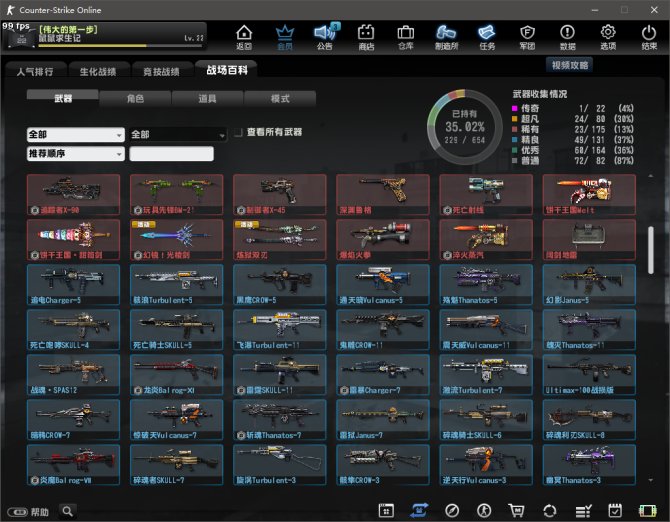The image size is (670, 522).
Task: Click the scroll down arrow of weapon list
Action: click(650, 481)
